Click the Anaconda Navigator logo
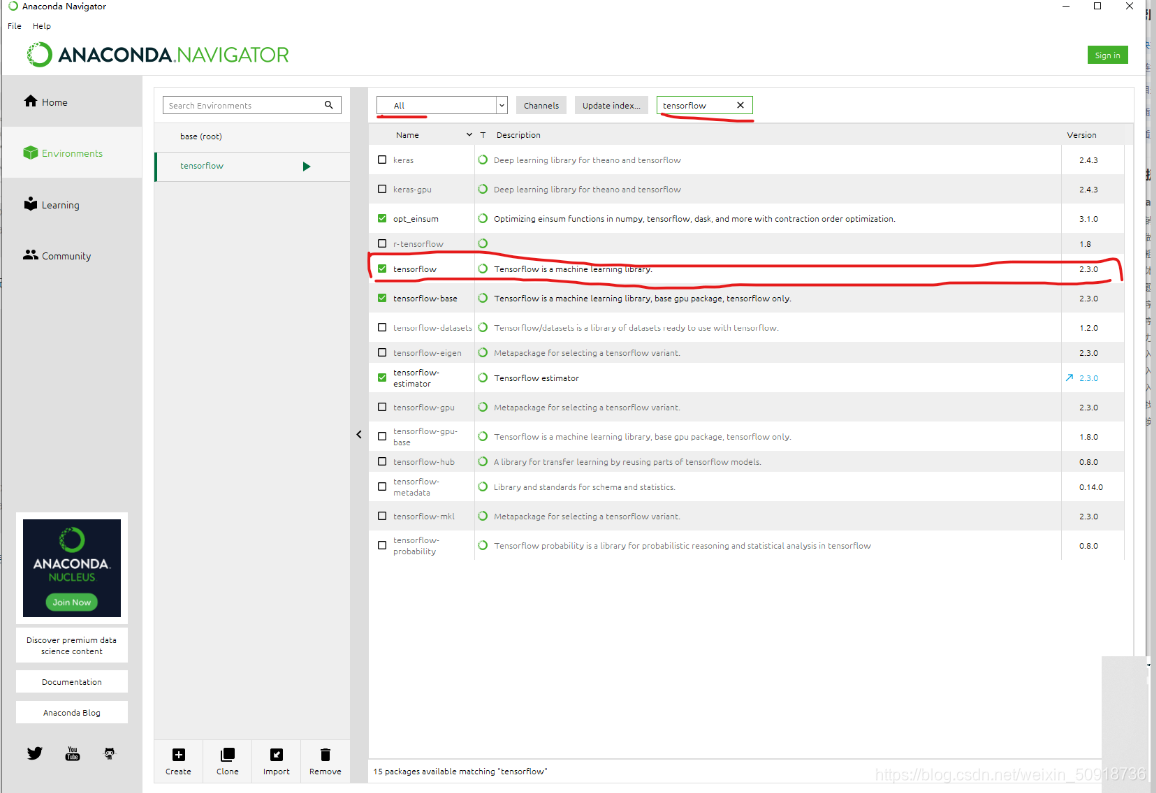Image resolution: width=1156 pixels, height=793 pixels. [158, 55]
